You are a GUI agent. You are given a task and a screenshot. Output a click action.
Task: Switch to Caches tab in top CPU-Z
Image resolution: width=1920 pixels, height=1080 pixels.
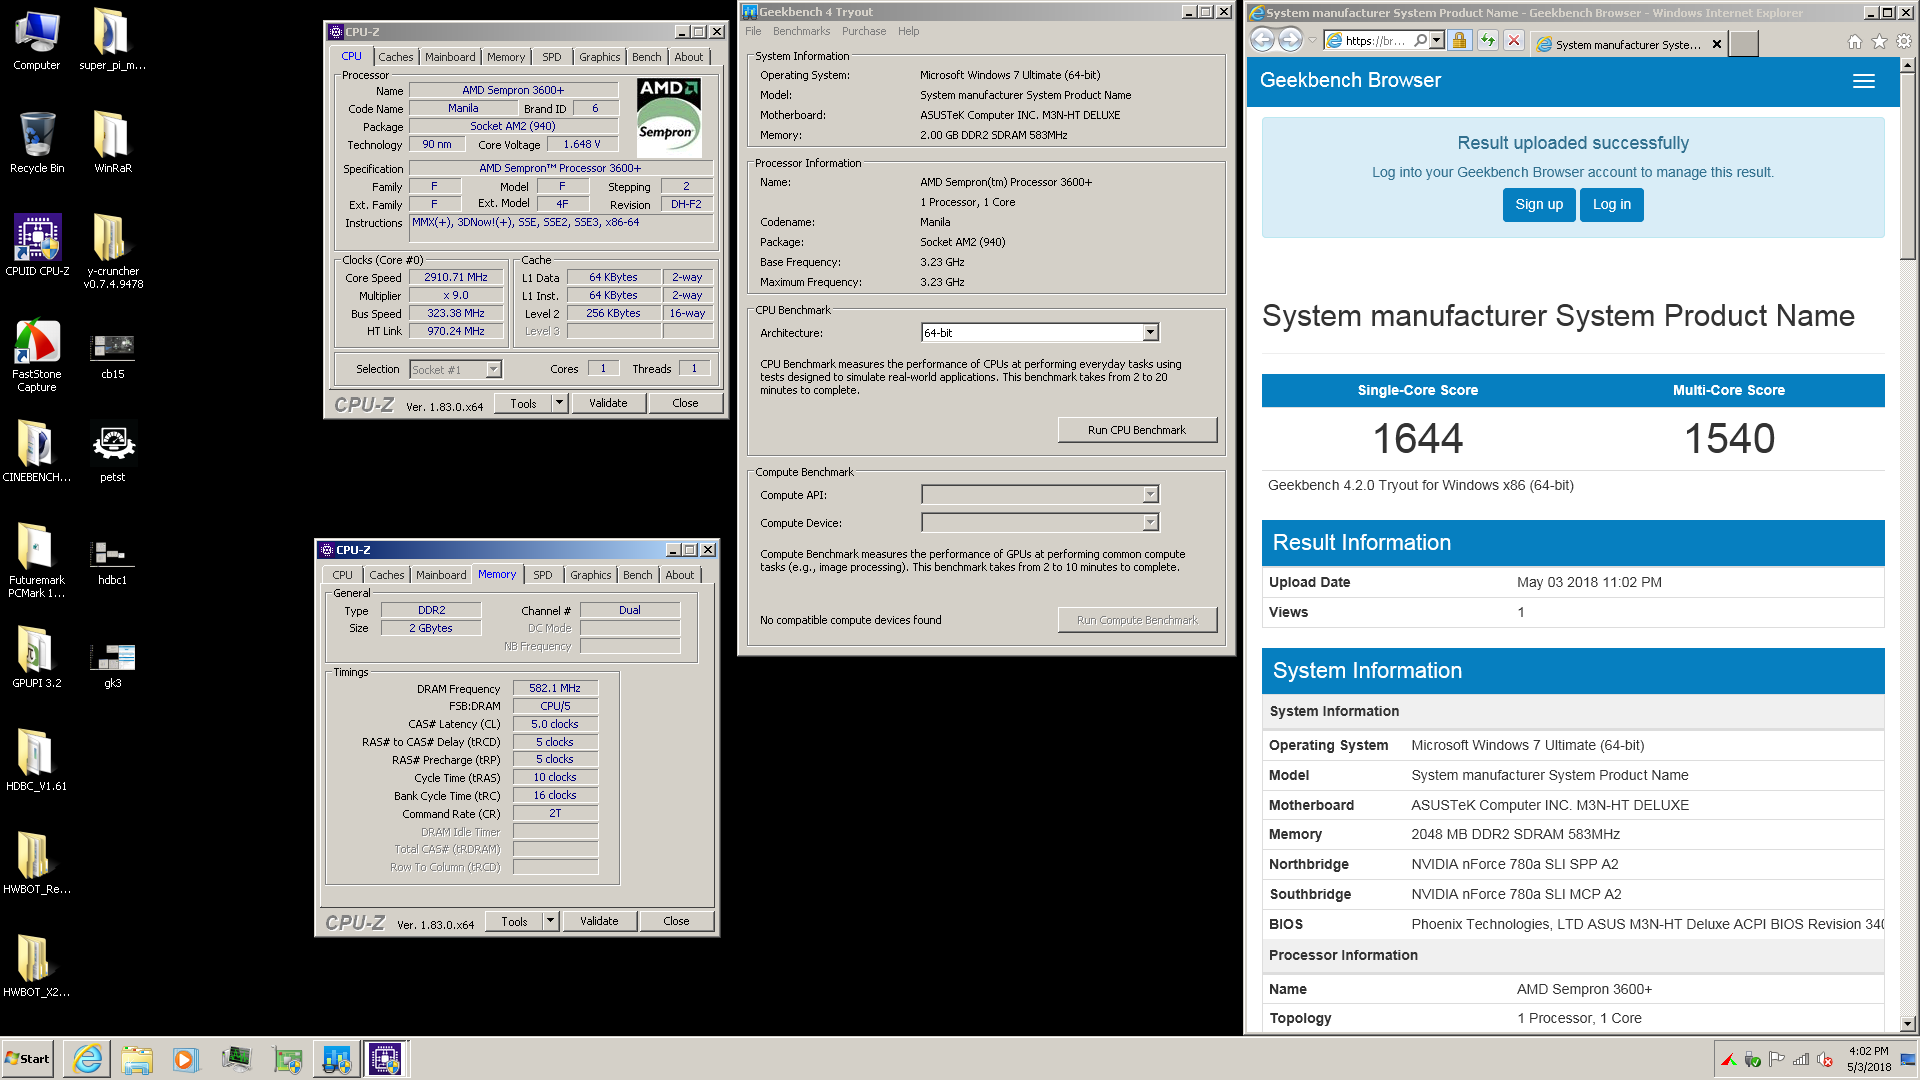(x=395, y=57)
